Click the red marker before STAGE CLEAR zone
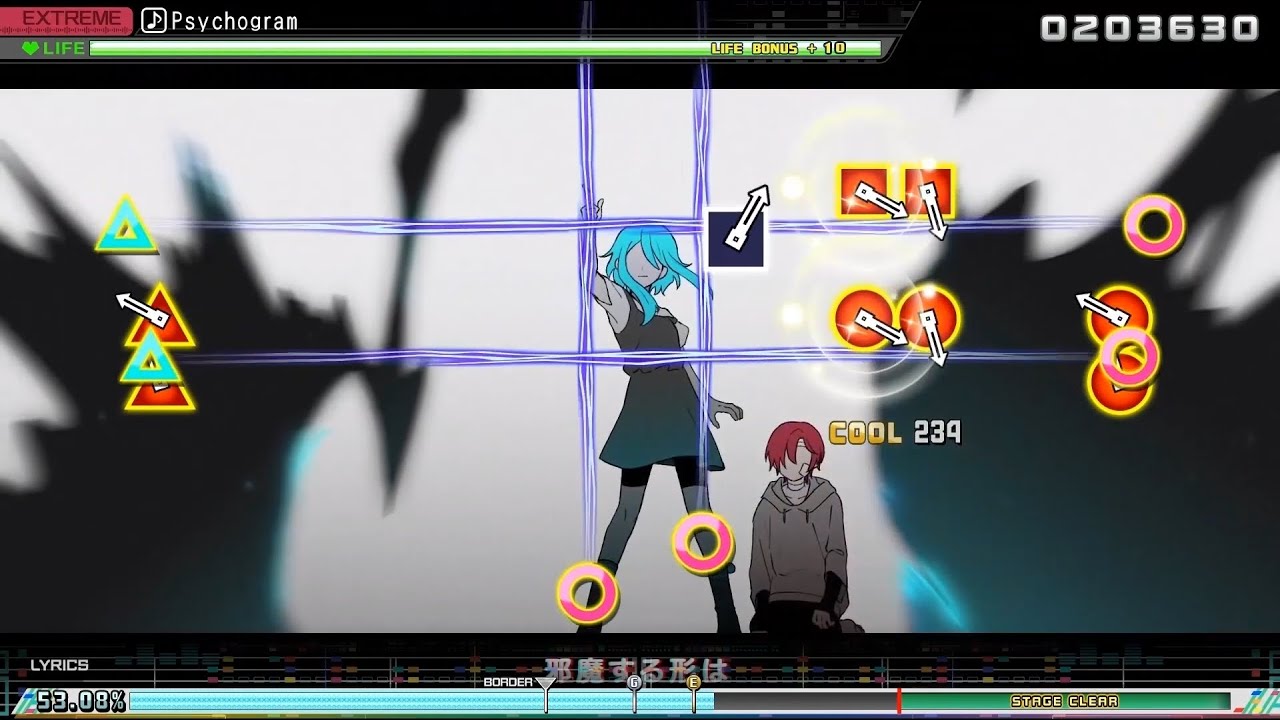The width and height of the screenshot is (1280, 720). [899, 700]
